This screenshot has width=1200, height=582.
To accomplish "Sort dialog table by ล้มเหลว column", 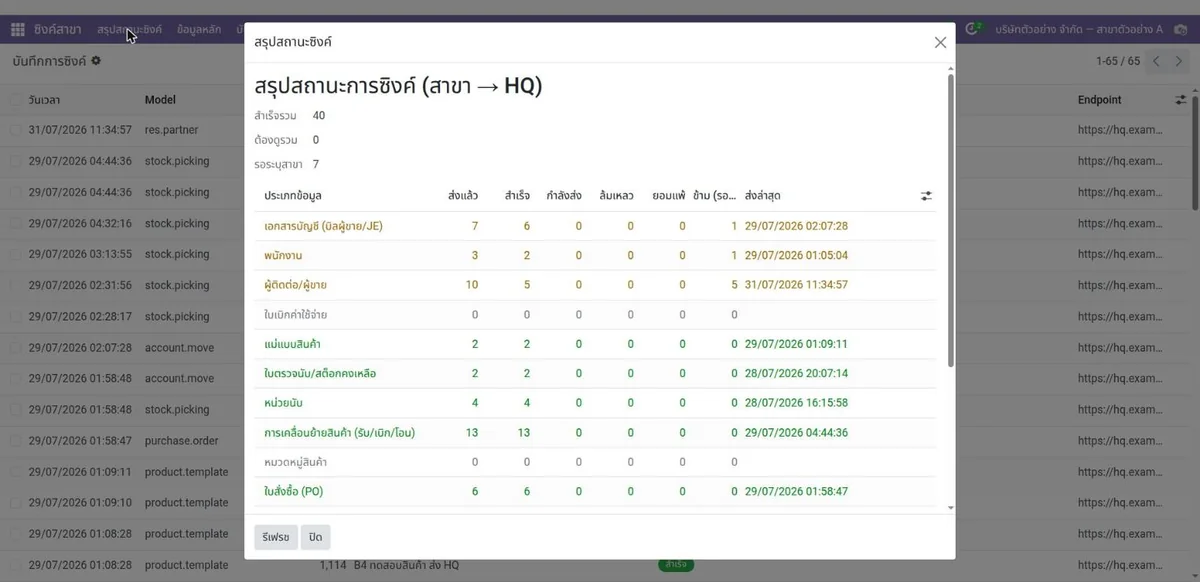I will (x=616, y=196).
